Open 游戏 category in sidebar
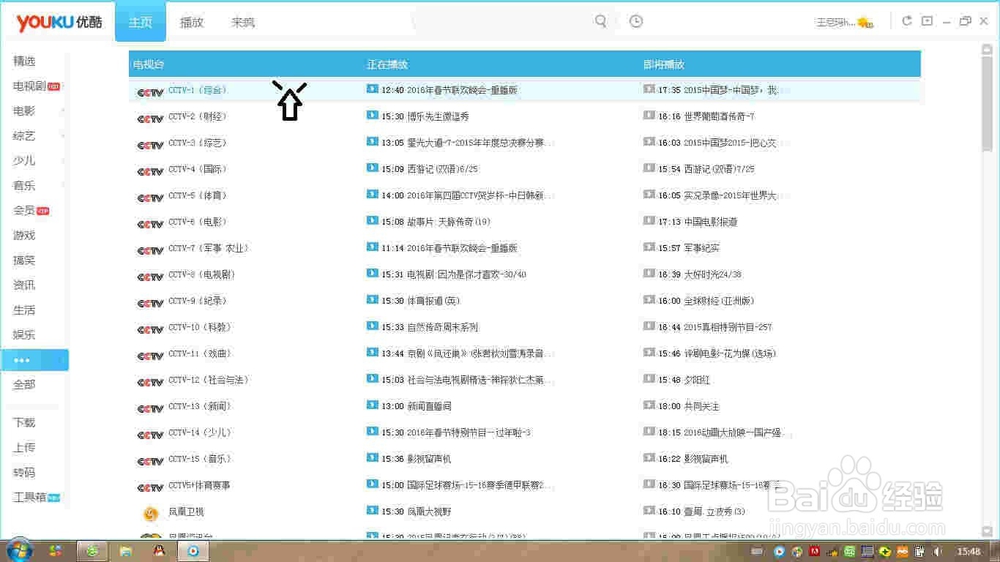This screenshot has height=562, width=1000. click(x=24, y=235)
